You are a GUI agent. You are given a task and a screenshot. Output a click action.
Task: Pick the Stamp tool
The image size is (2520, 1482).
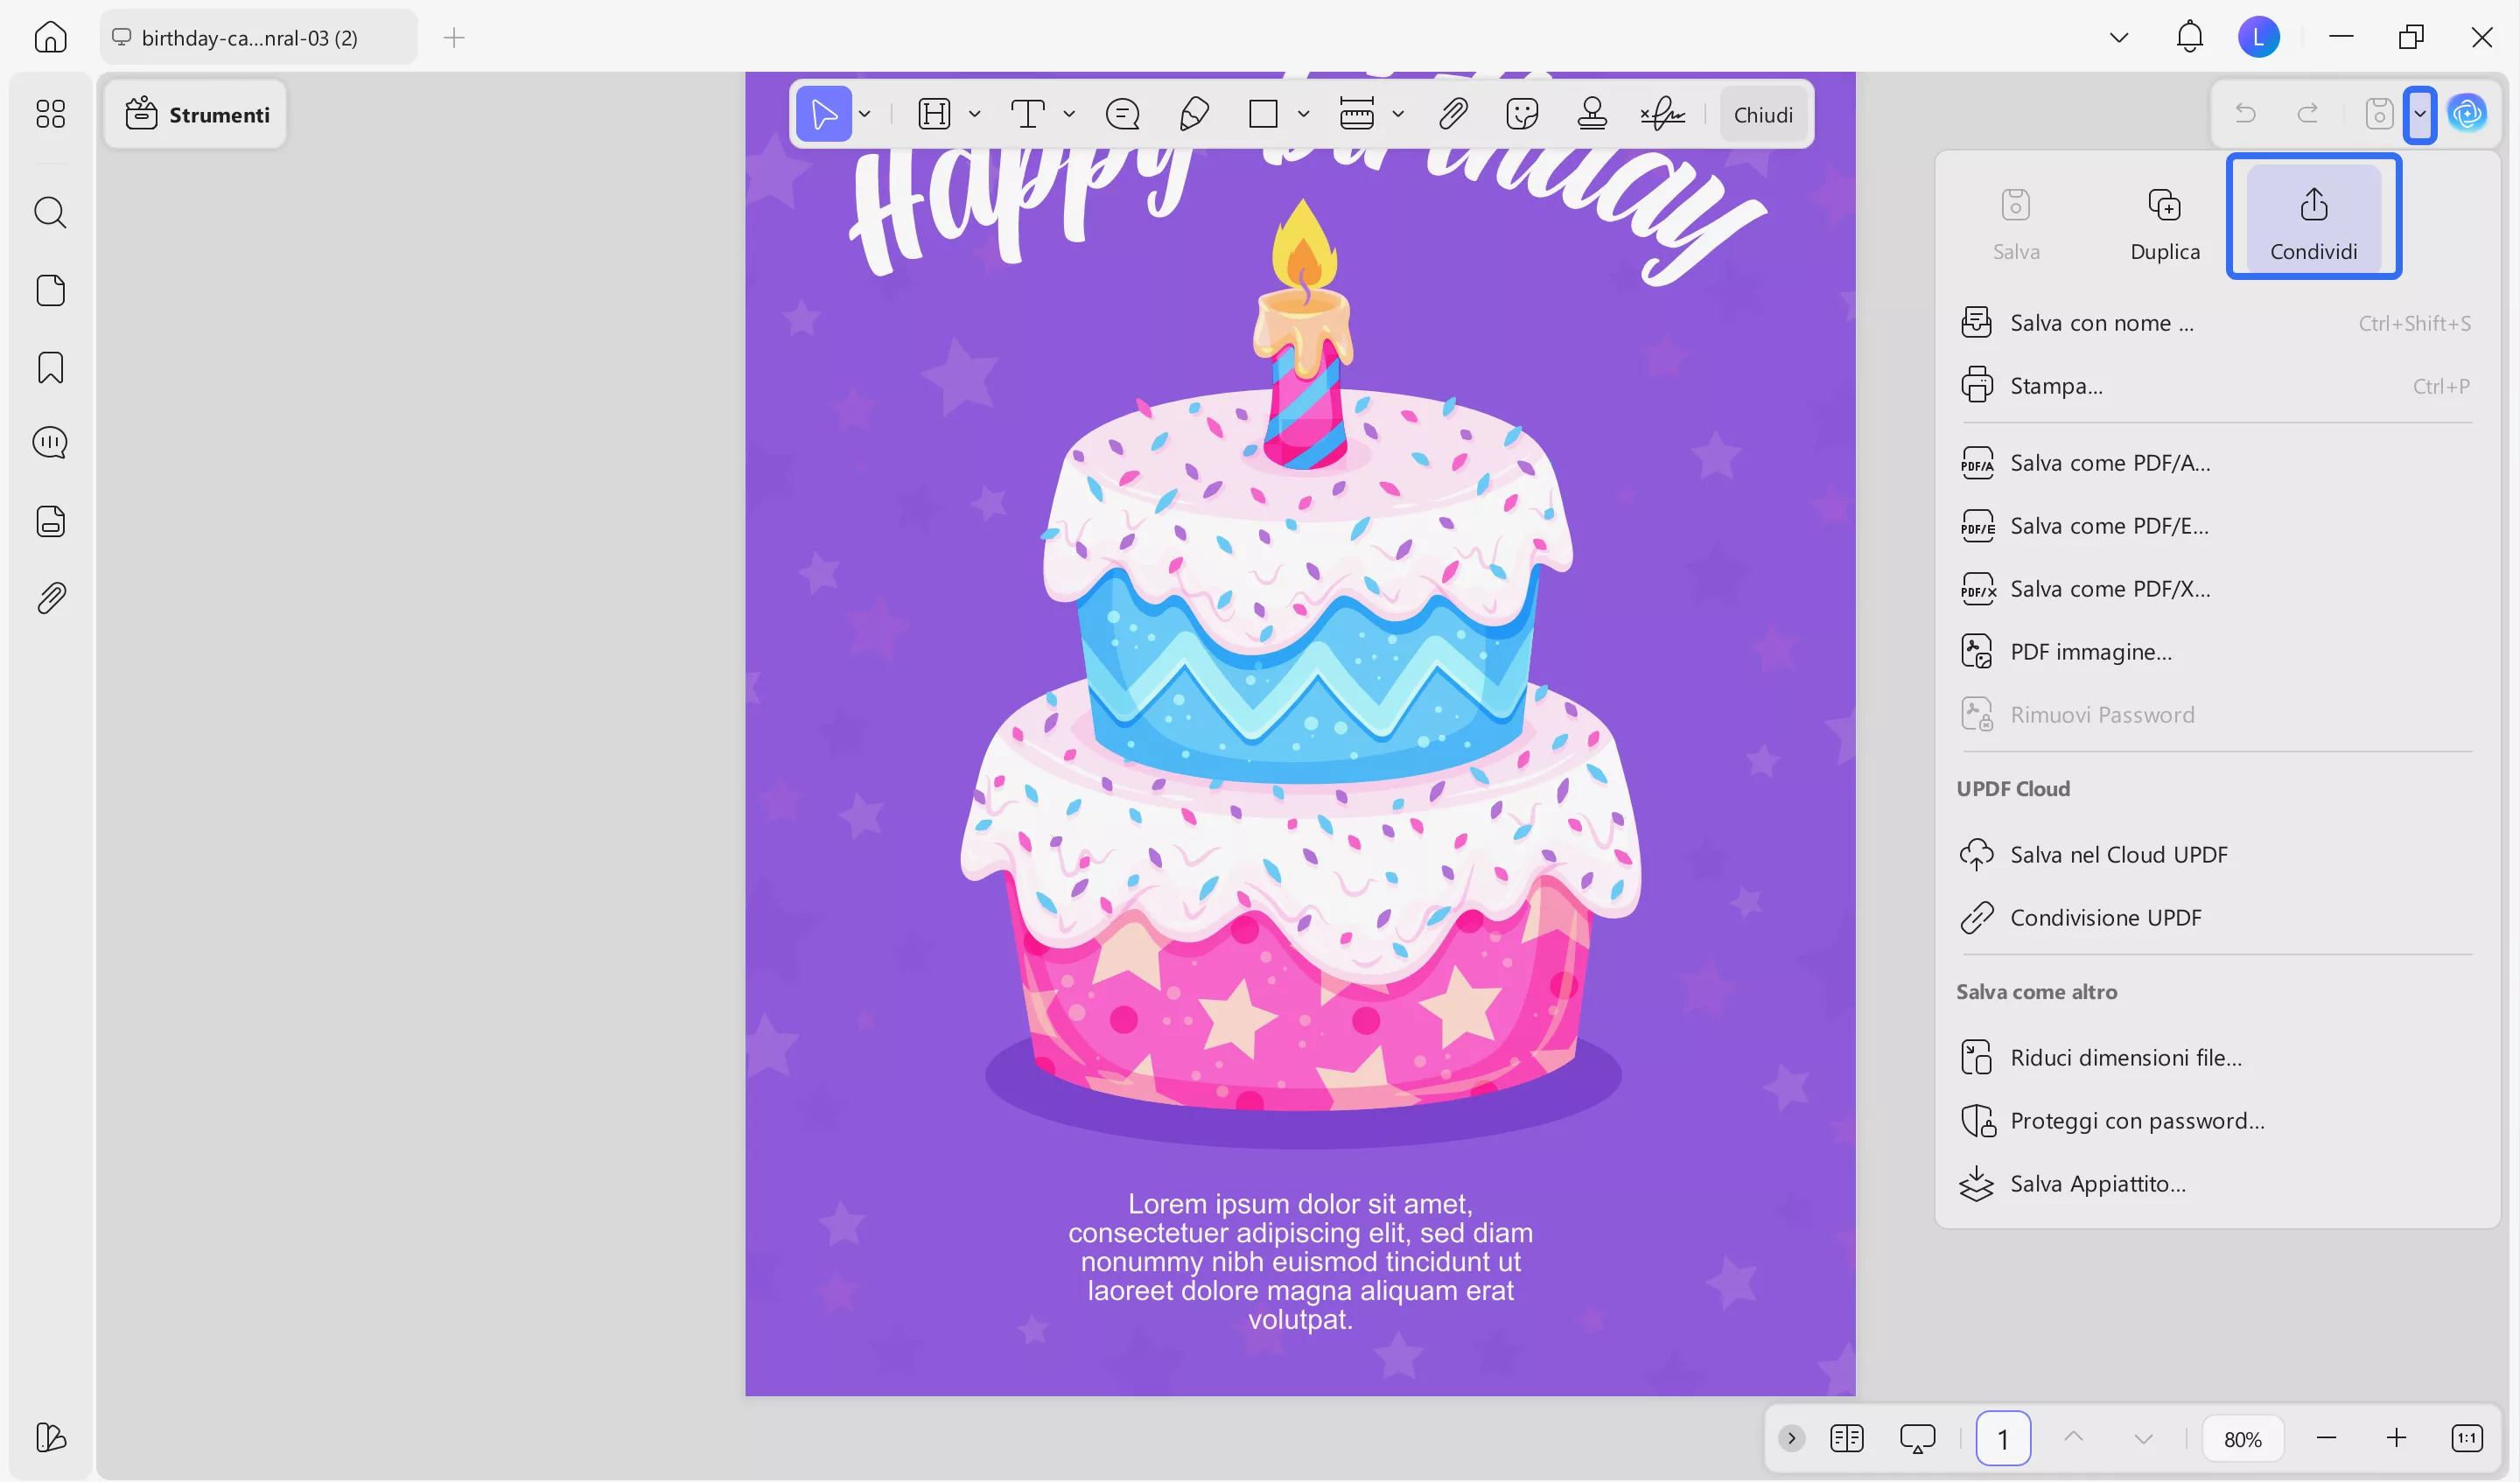click(1592, 114)
